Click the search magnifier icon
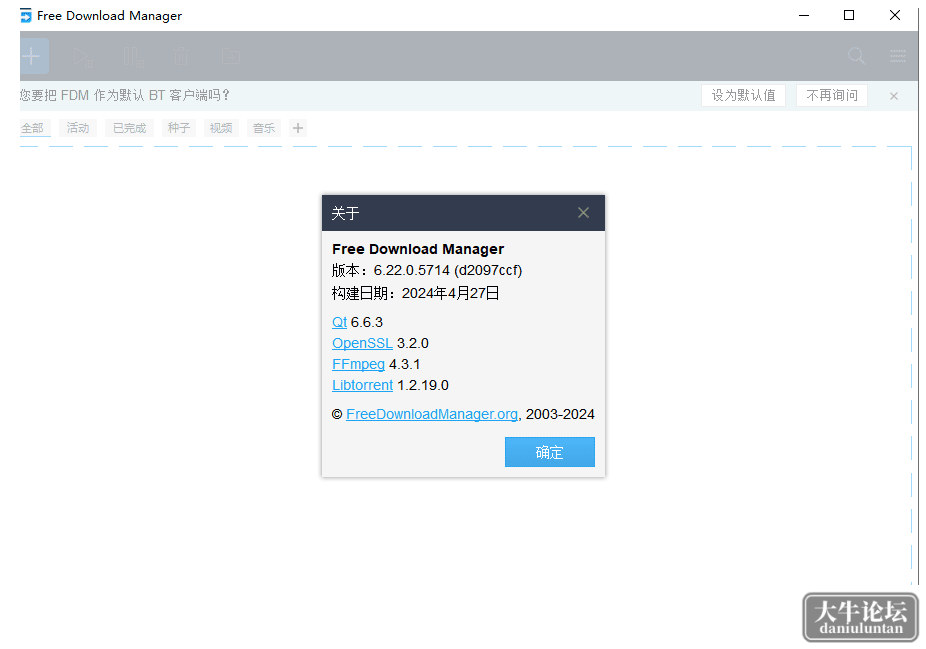Screen dimensions: 926x649 click(856, 56)
